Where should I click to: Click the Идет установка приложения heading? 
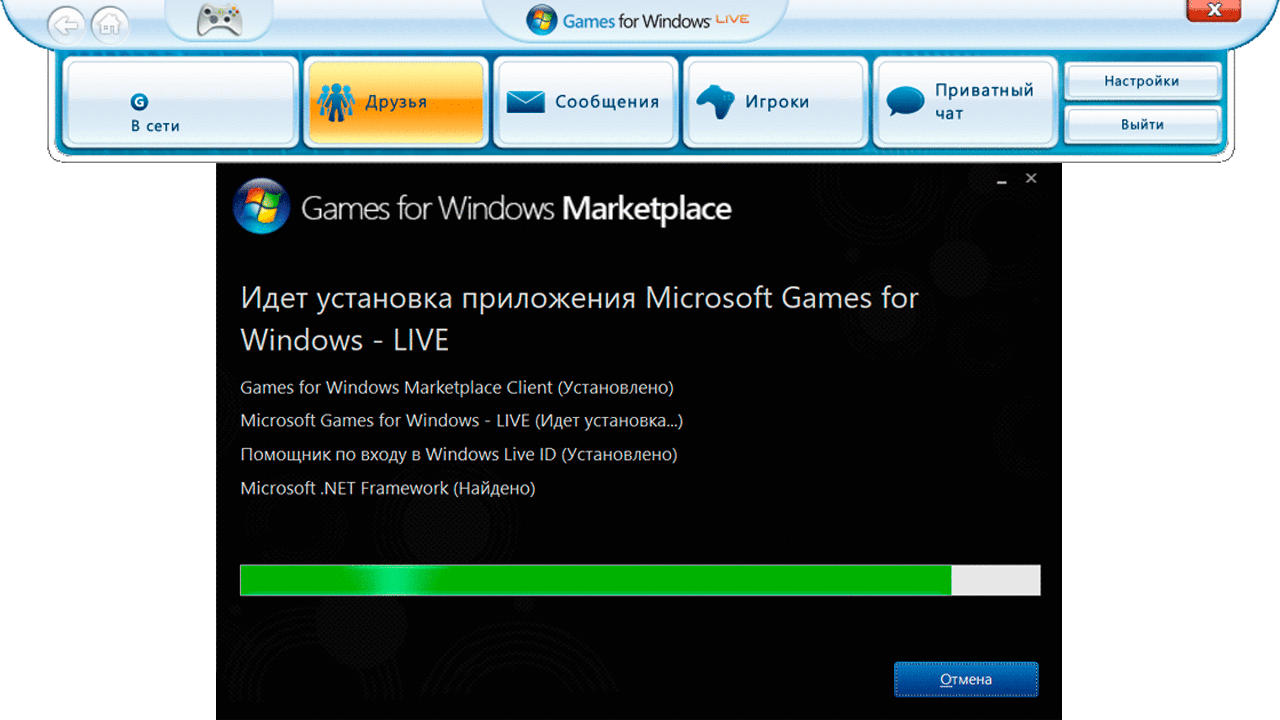click(x=580, y=319)
